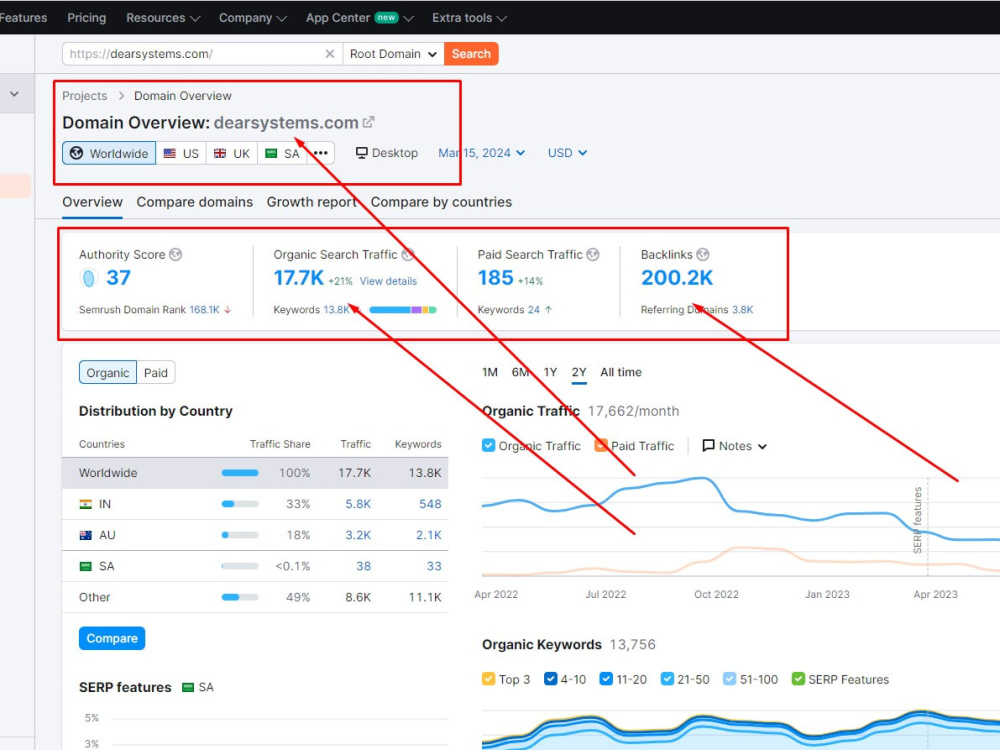Toggle 4-10 keywords checkbox

tap(551, 679)
